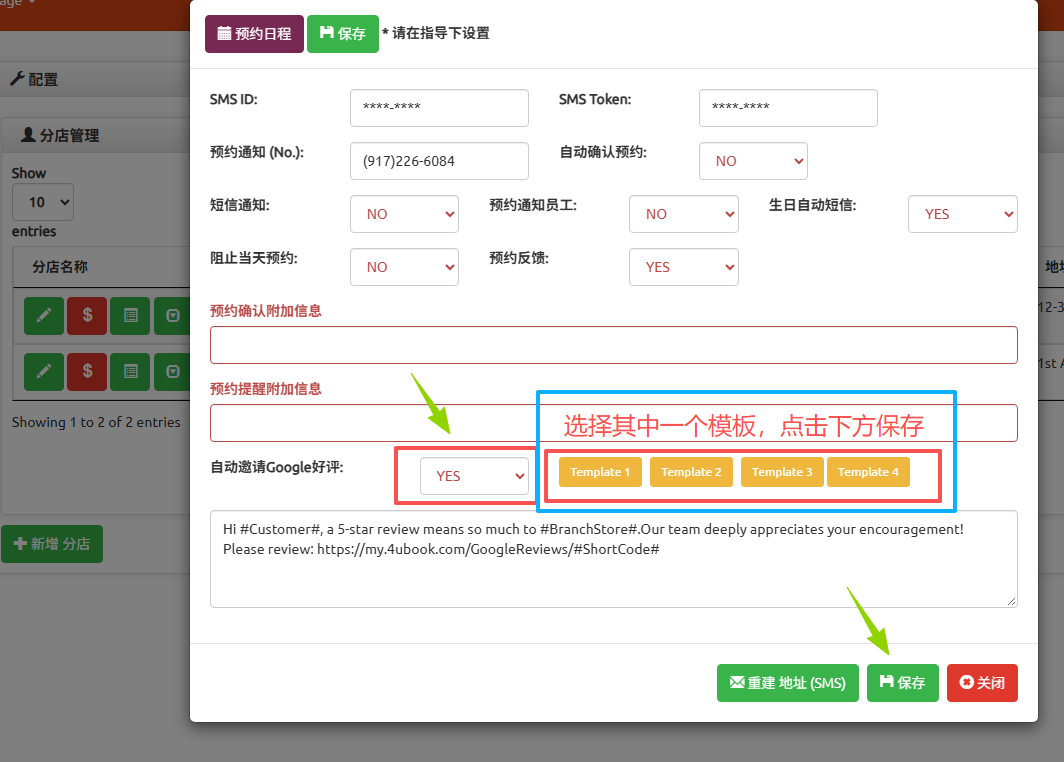Click the green list icon in first branch row

130,316
